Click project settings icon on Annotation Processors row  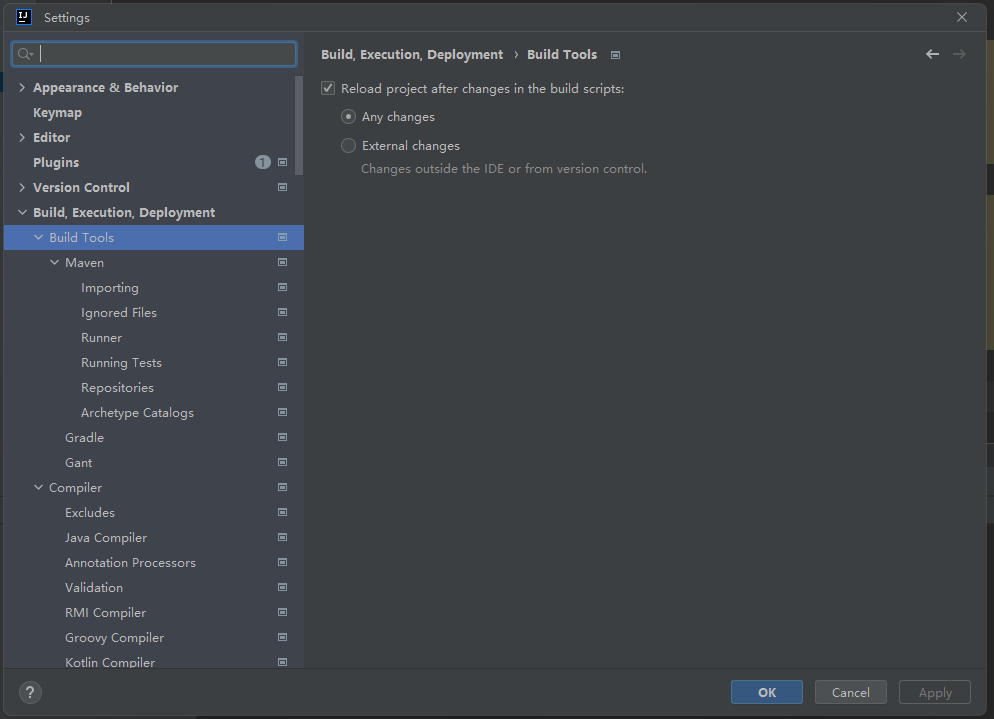pos(283,562)
